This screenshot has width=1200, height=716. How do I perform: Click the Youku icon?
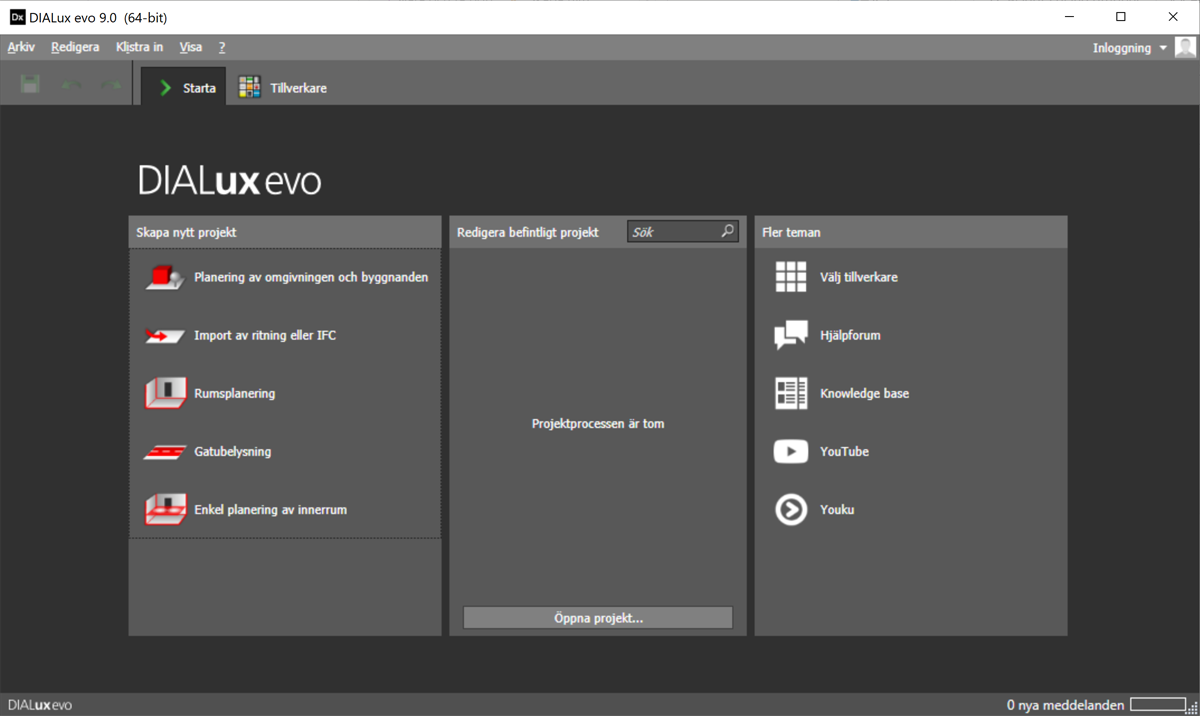pos(791,509)
